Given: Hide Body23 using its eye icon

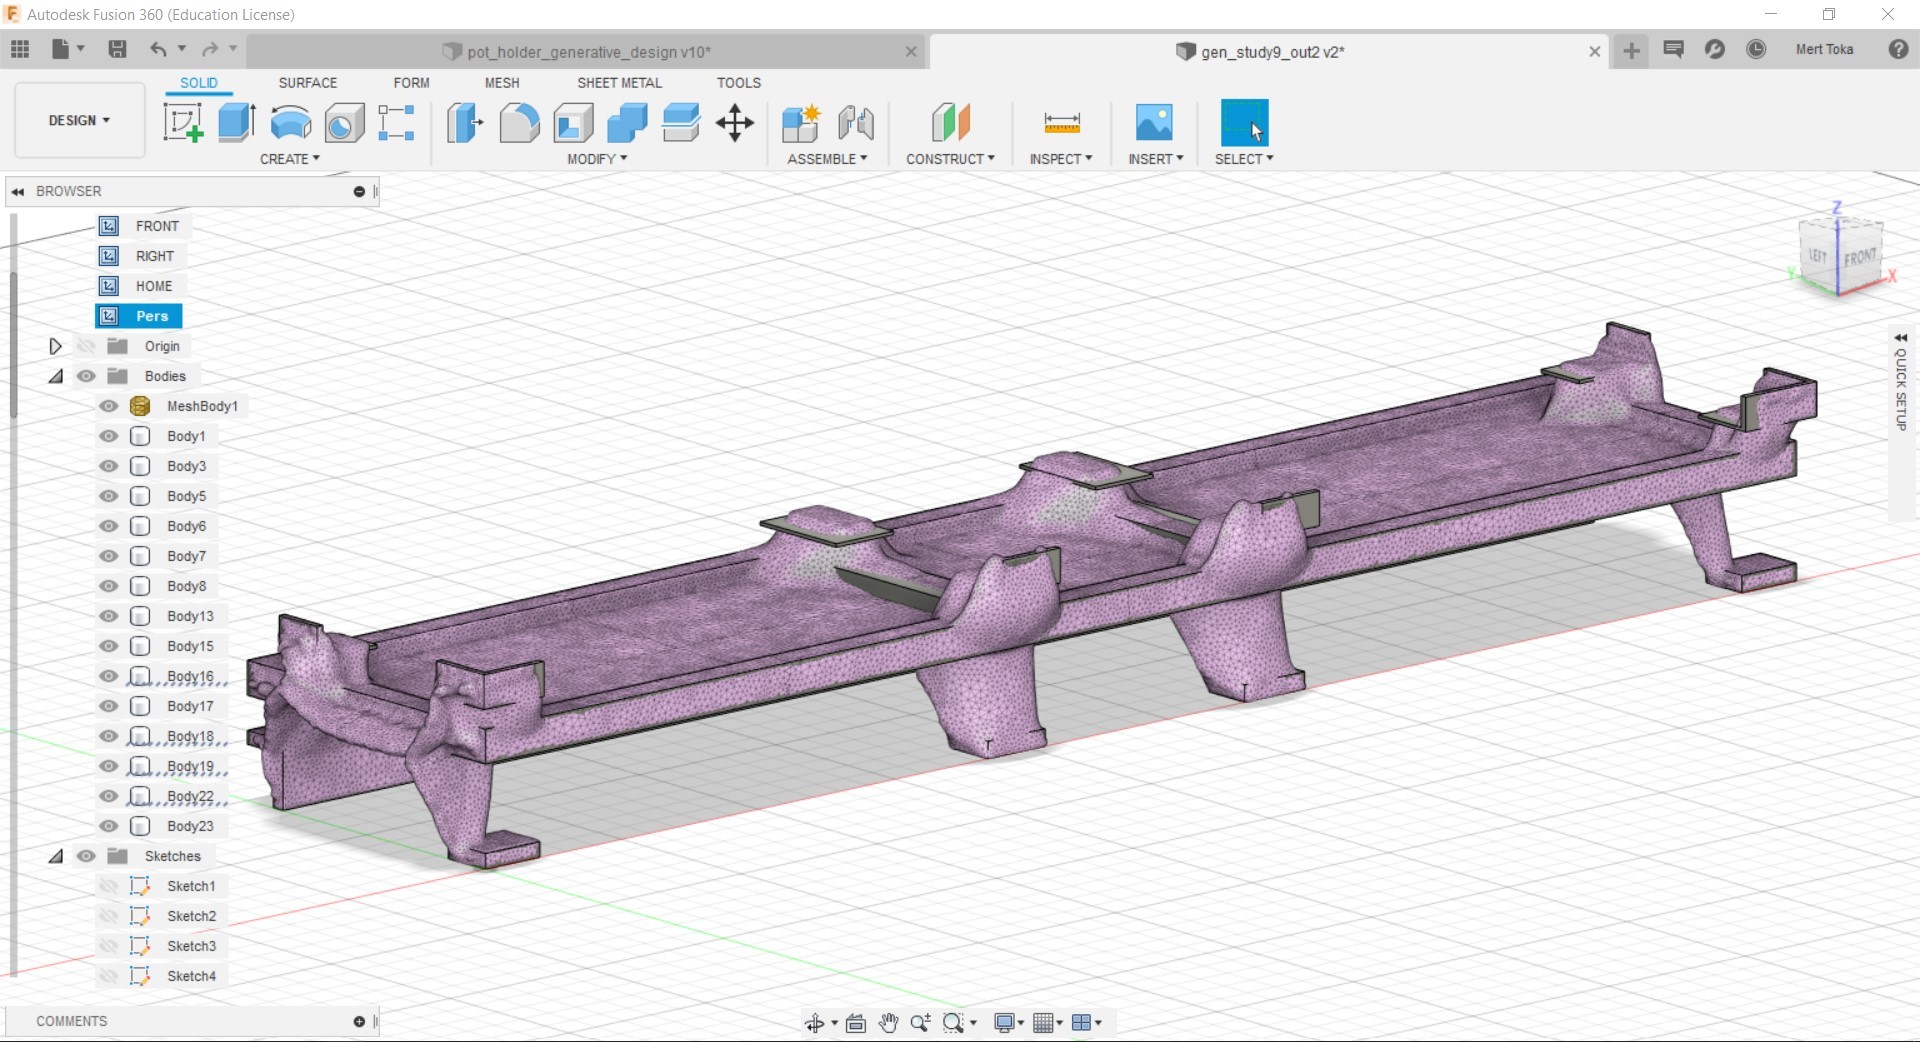Looking at the screenshot, I should (109, 826).
